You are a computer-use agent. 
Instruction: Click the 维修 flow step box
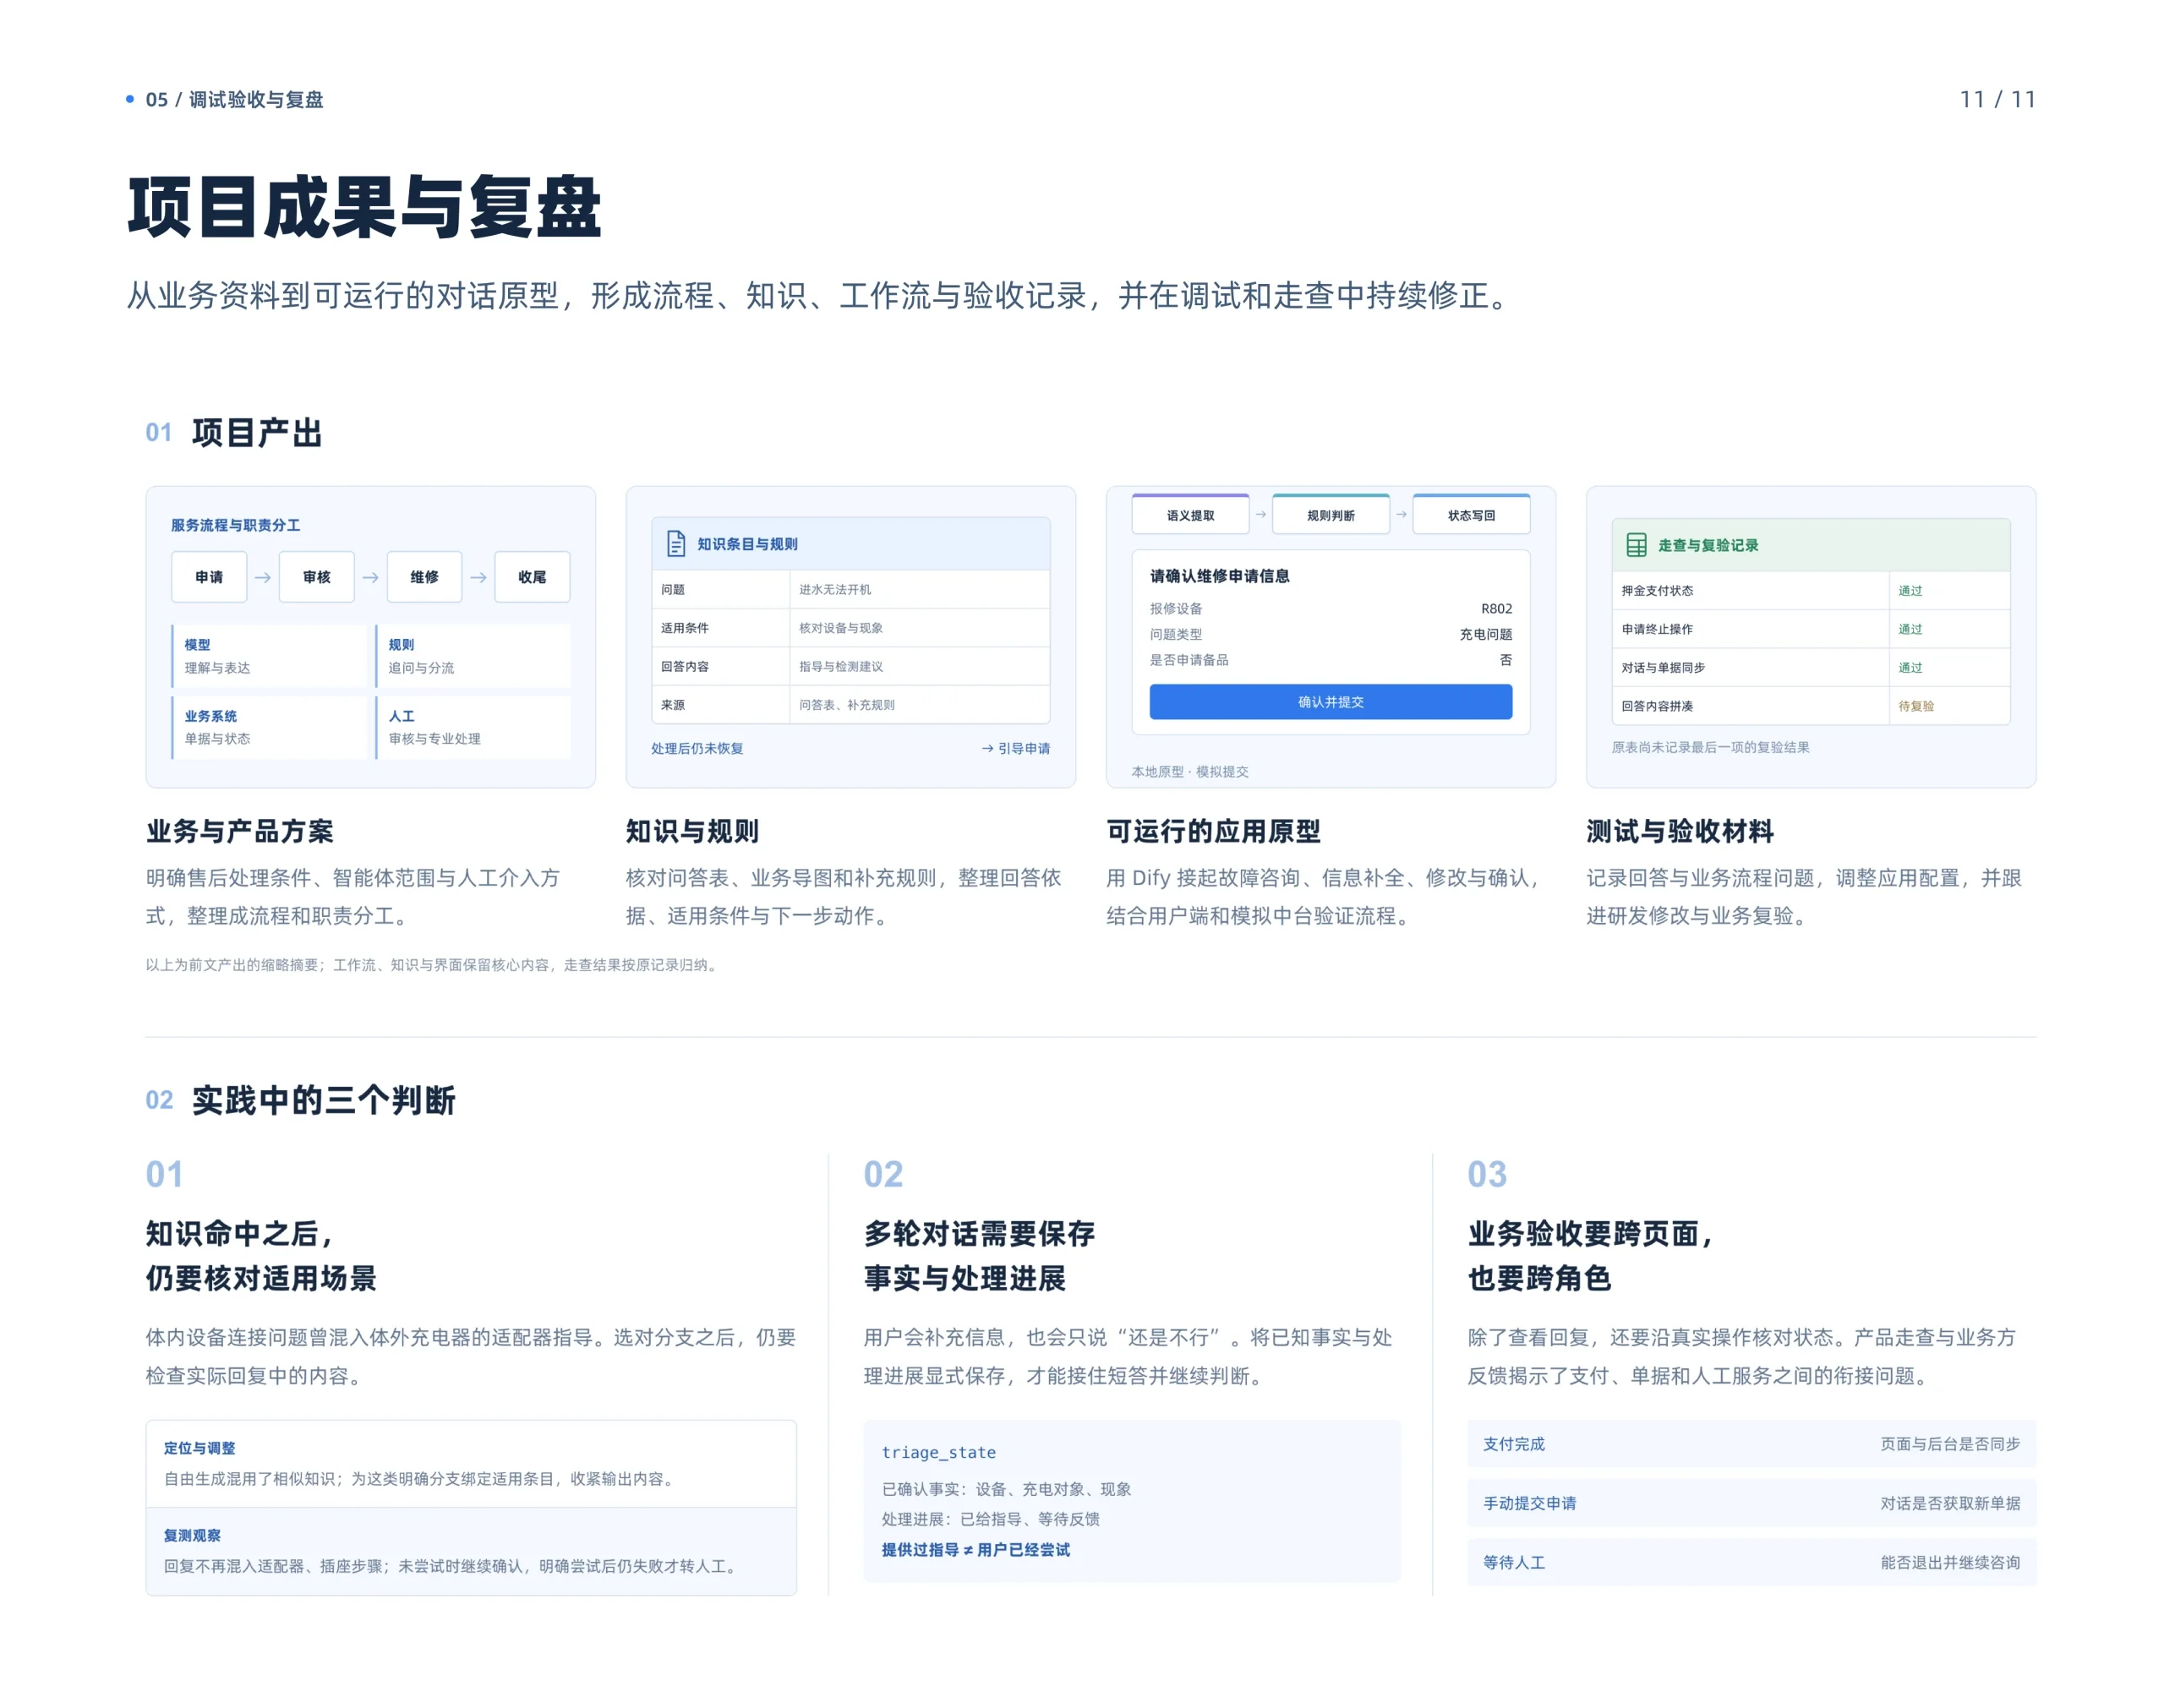424,577
